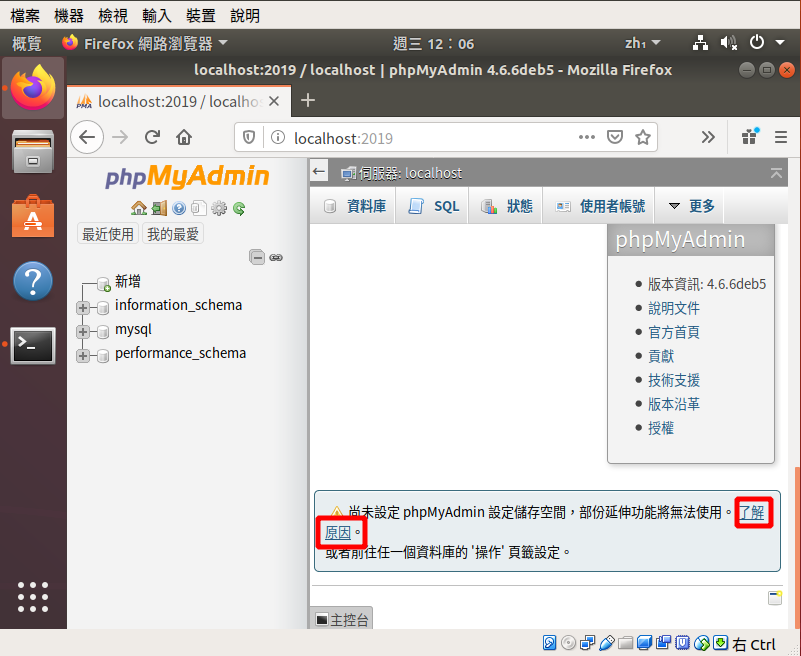Open the 版本沿革 link
This screenshot has height=656, width=801.
click(x=674, y=404)
